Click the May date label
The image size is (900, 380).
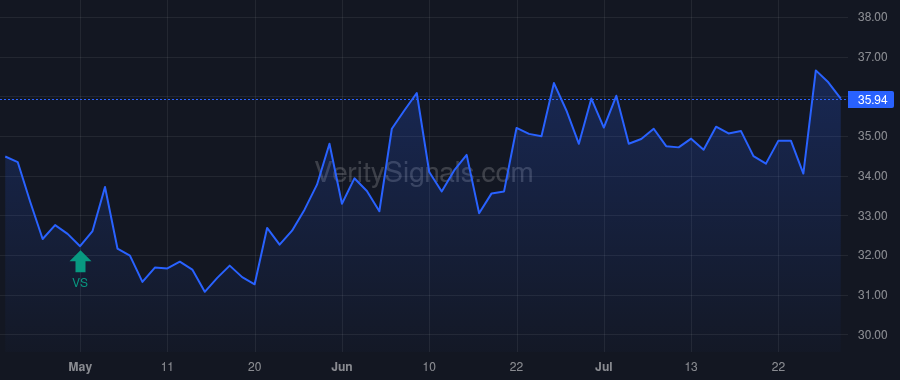click(x=80, y=367)
